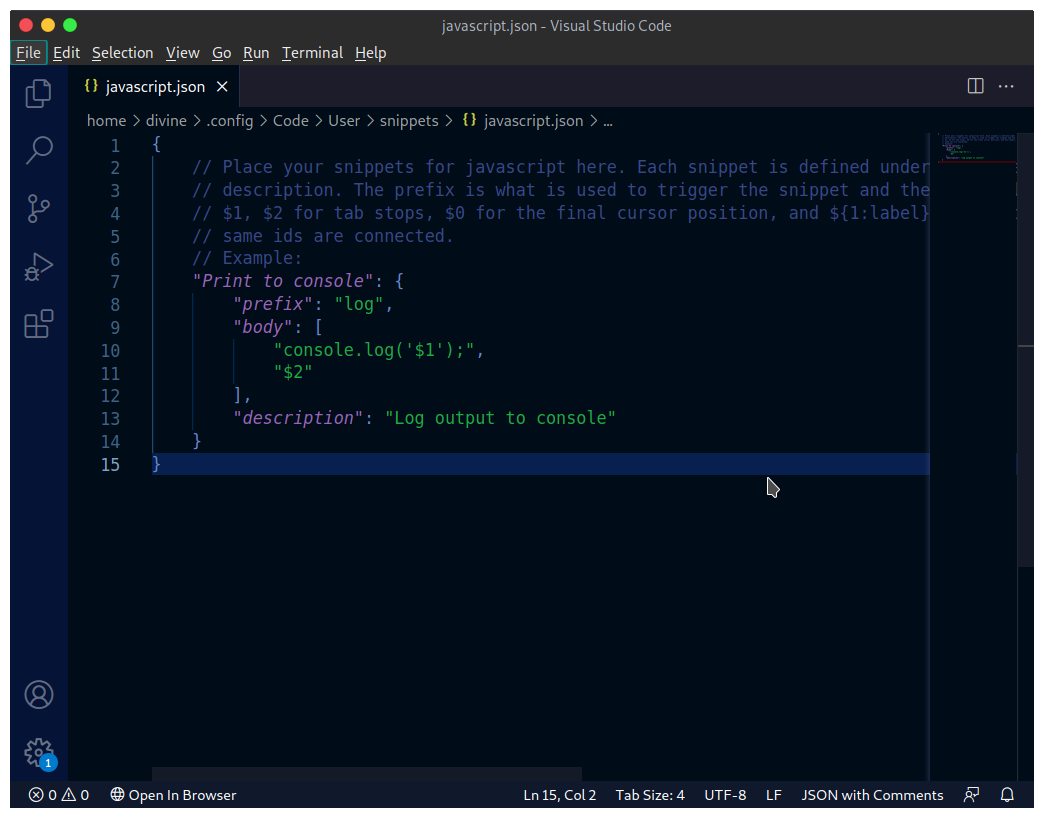The width and height of the screenshot is (1044, 818).
Task: Open the File menu
Action: point(29,53)
